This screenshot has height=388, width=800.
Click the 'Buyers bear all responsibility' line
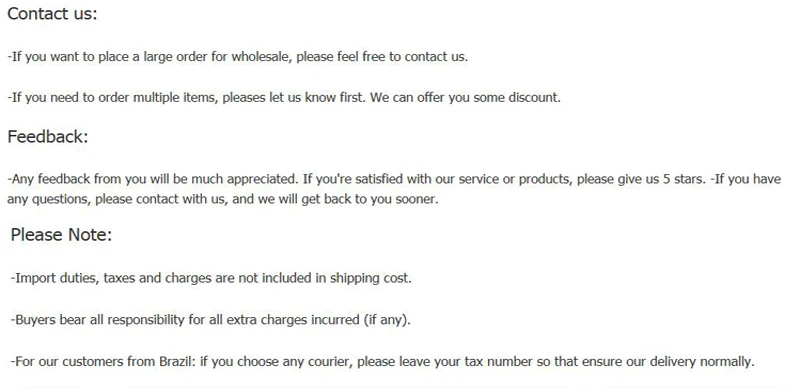click(x=210, y=320)
